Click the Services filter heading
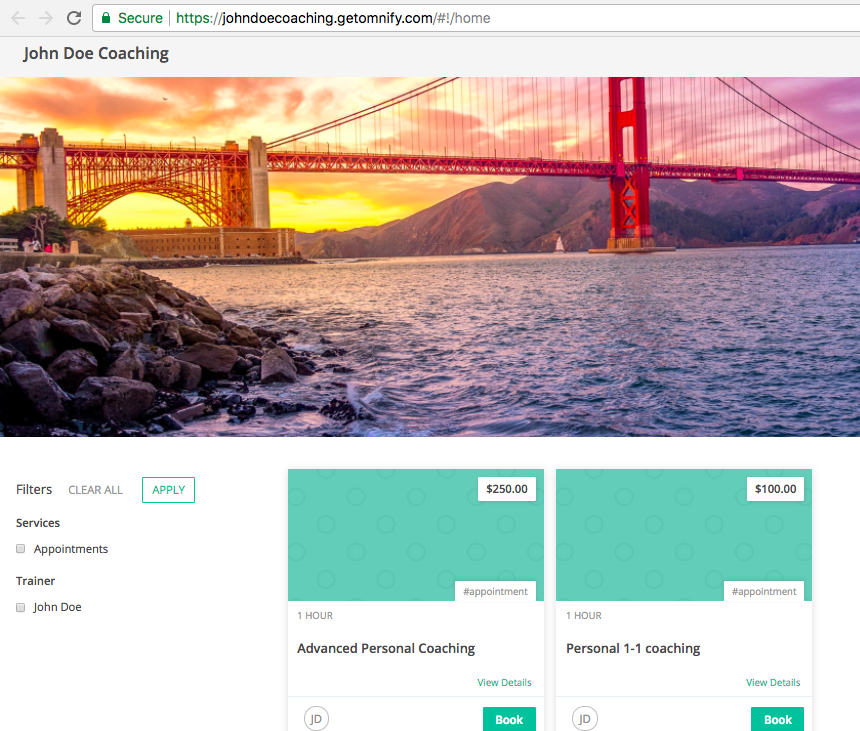The image size is (860, 731). click(38, 523)
